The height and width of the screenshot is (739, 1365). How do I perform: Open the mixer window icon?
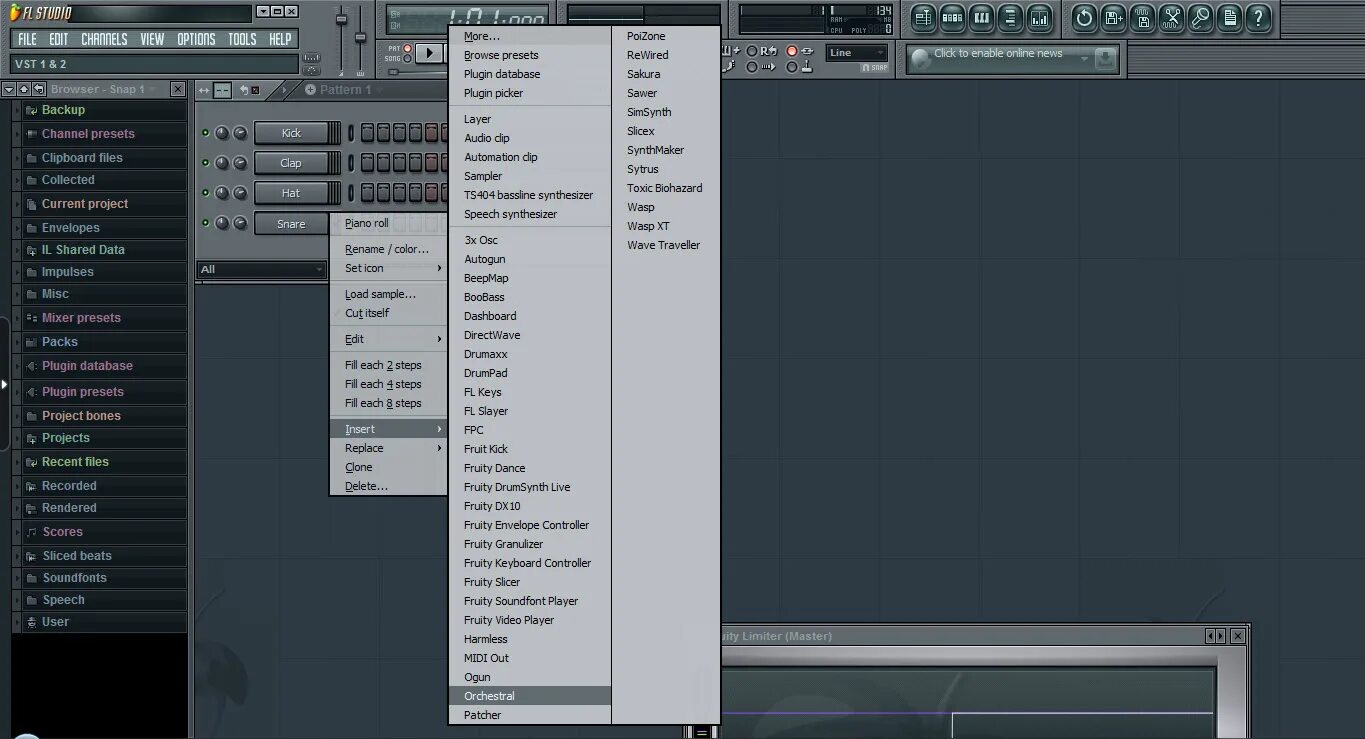[x=1039, y=17]
